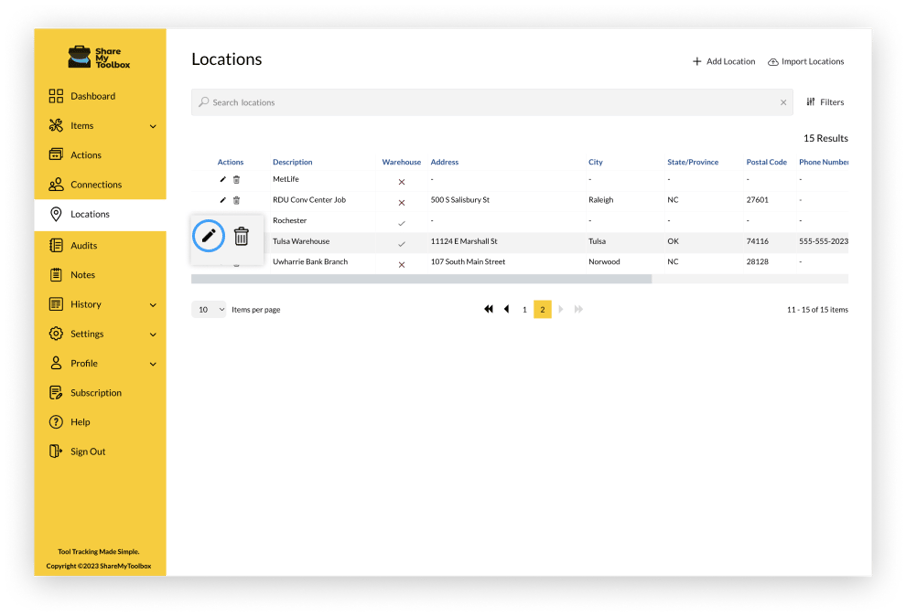The height and width of the screenshot is (616, 906).
Task: Click the Import Locations button
Action: click(806, 61)
